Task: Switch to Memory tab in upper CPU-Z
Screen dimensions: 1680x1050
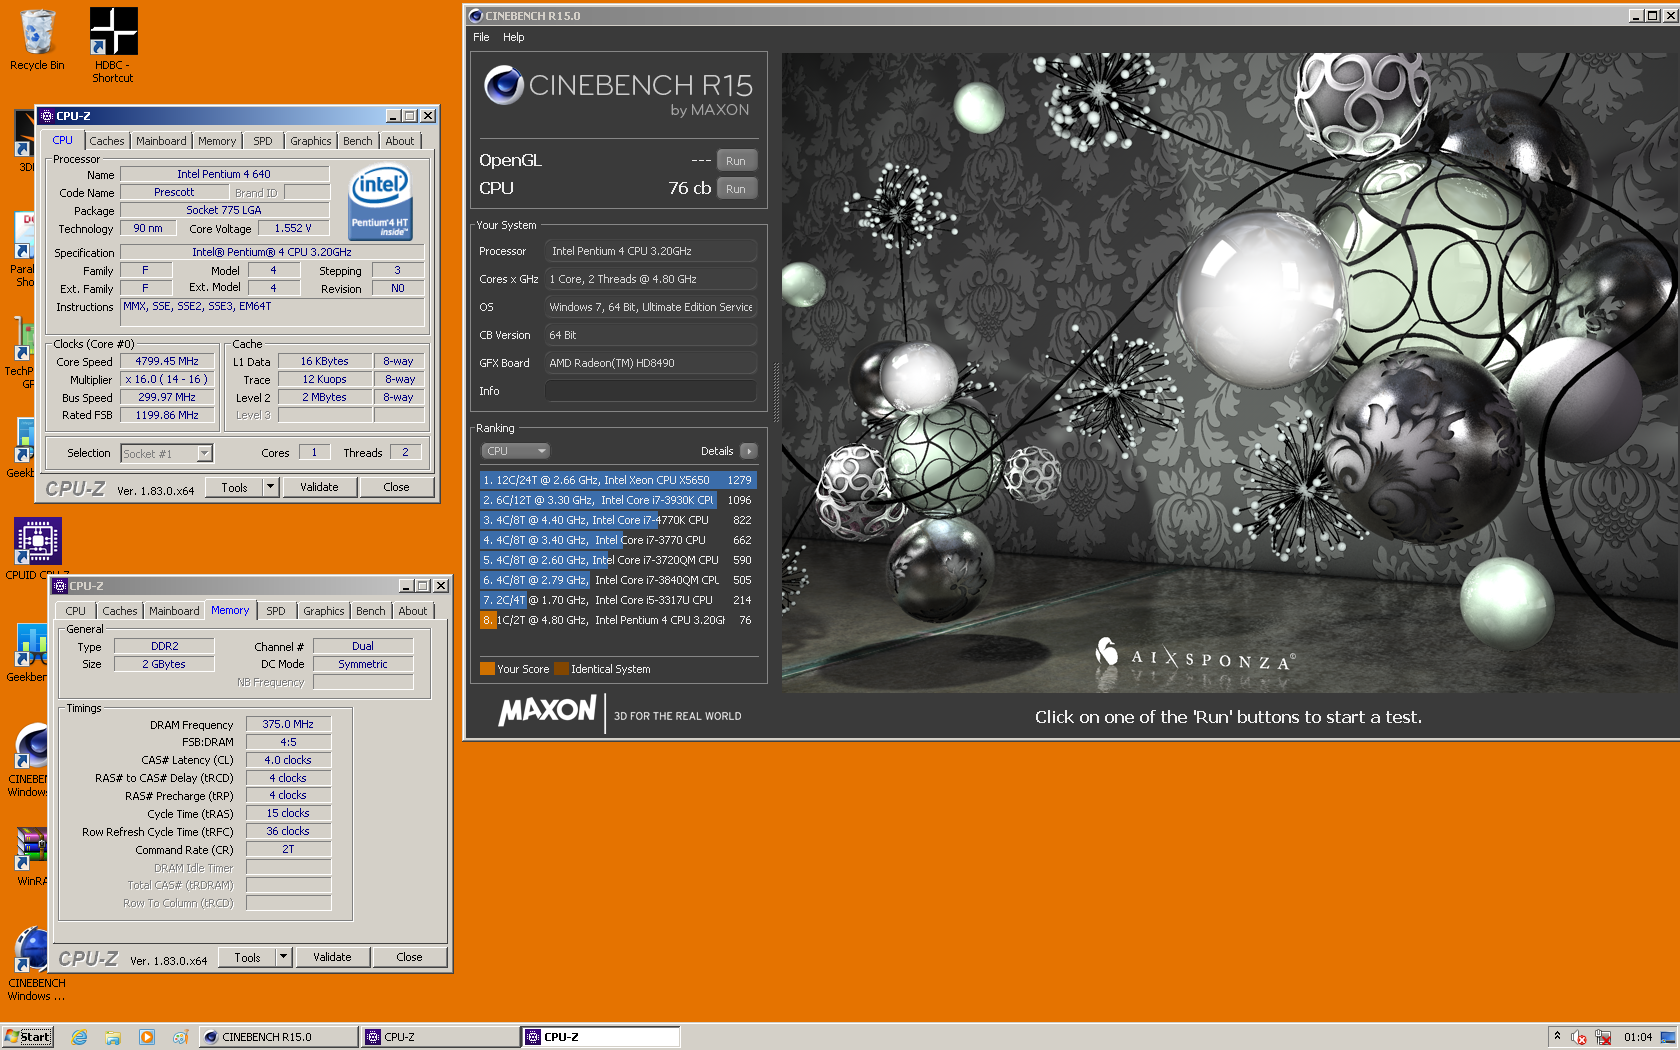Action: [x=217, y=141]
